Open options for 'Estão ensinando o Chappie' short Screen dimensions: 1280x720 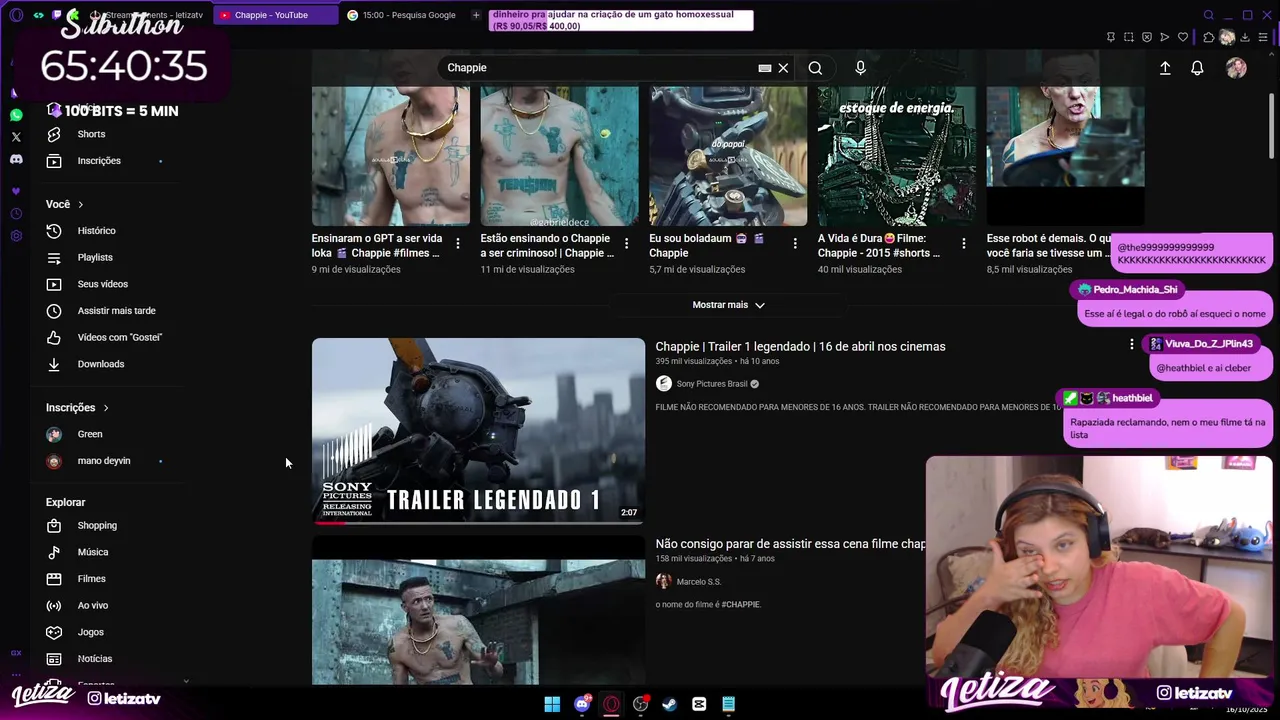tap(627, 243)
